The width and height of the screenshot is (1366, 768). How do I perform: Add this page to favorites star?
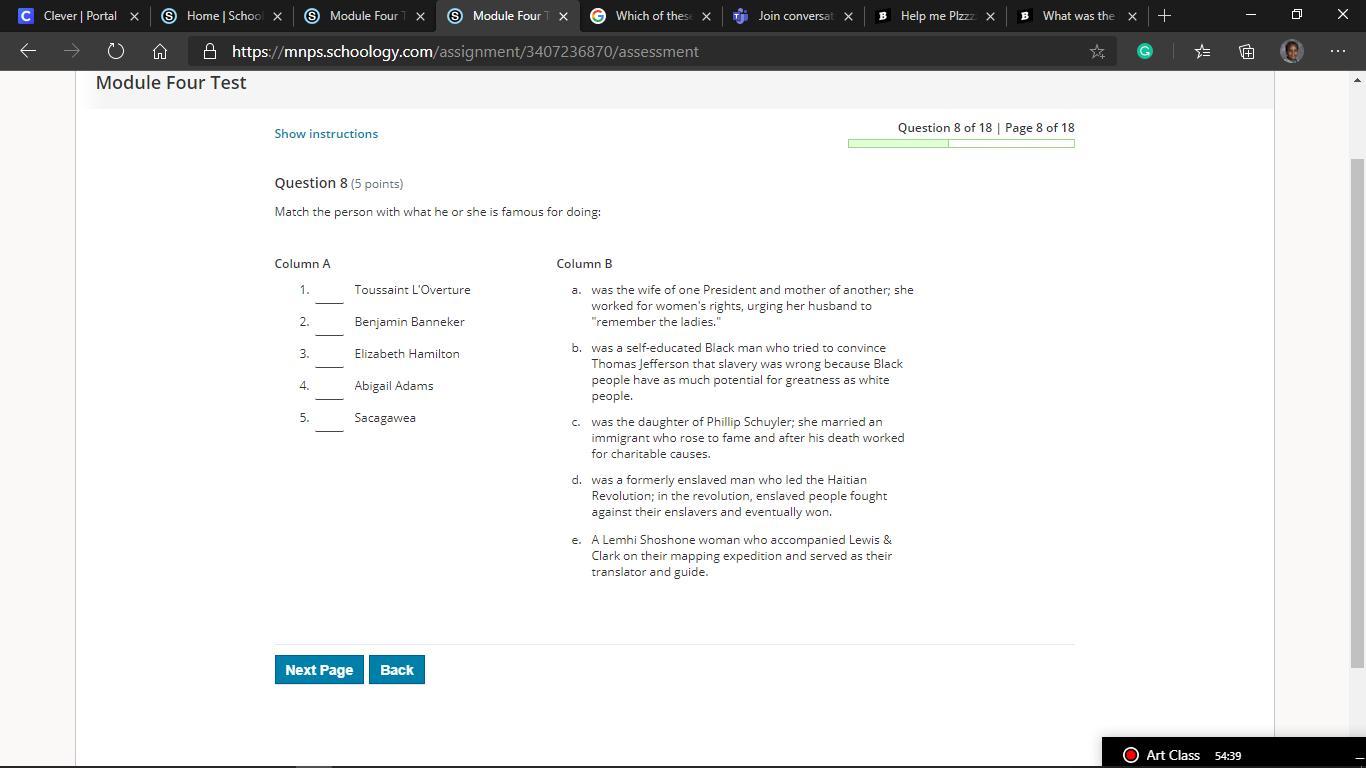click(1097, 51)
